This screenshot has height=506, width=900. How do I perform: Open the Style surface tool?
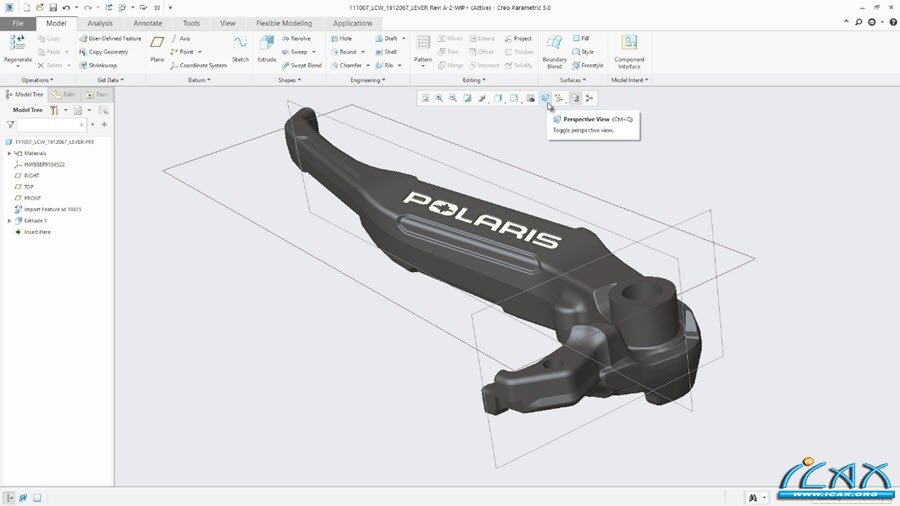tap(583, 52)
